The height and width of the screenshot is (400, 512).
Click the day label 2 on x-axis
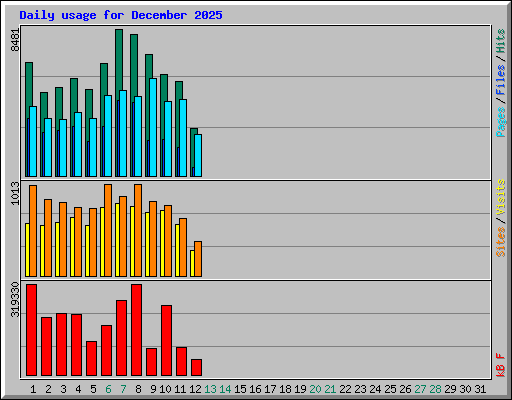pyautogui.click(x=48, y=389)
